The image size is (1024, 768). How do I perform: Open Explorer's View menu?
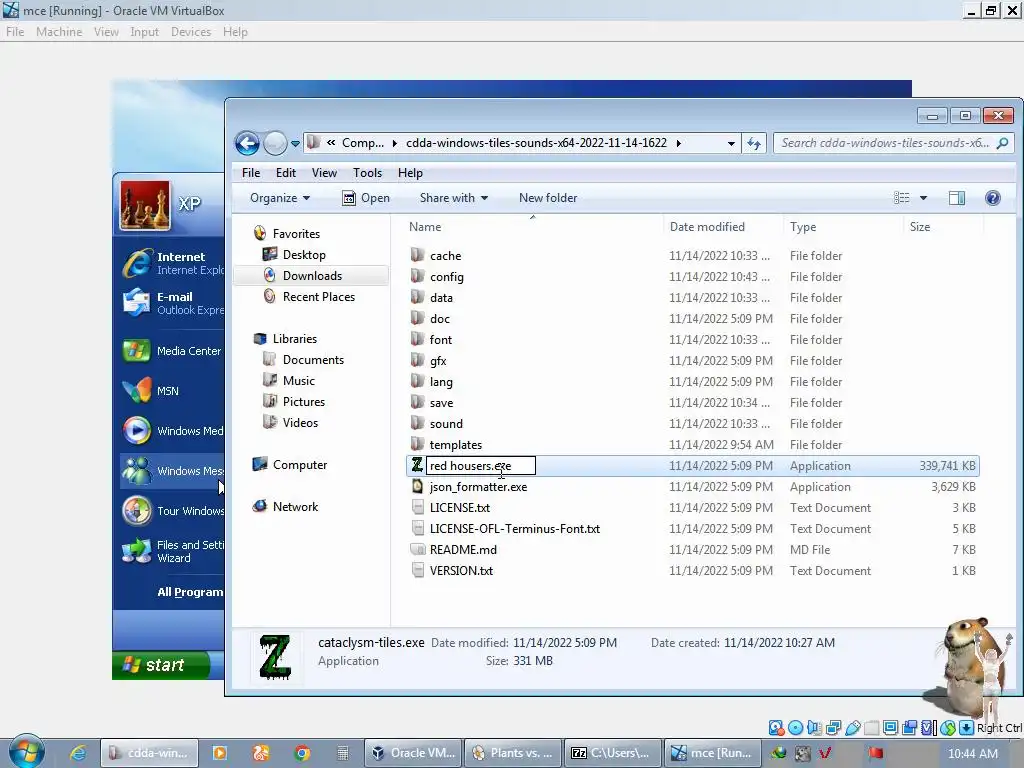pyautogui.click(x=324, y=173)
